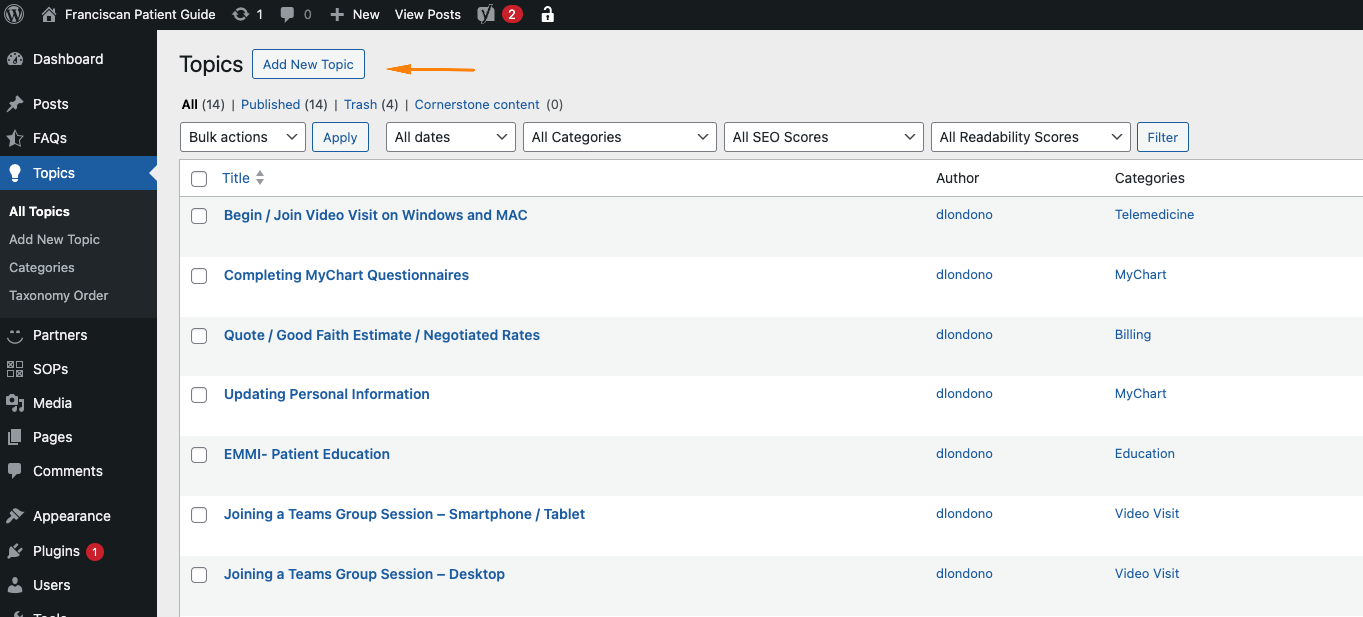Click the Users person icon
The image size is (1363, 617).
tap(15, 585)
